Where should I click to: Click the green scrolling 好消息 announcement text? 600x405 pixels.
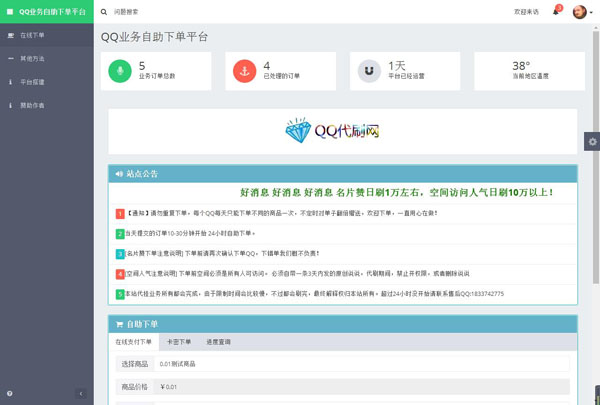pyautogui.click(x=396, y=193)
